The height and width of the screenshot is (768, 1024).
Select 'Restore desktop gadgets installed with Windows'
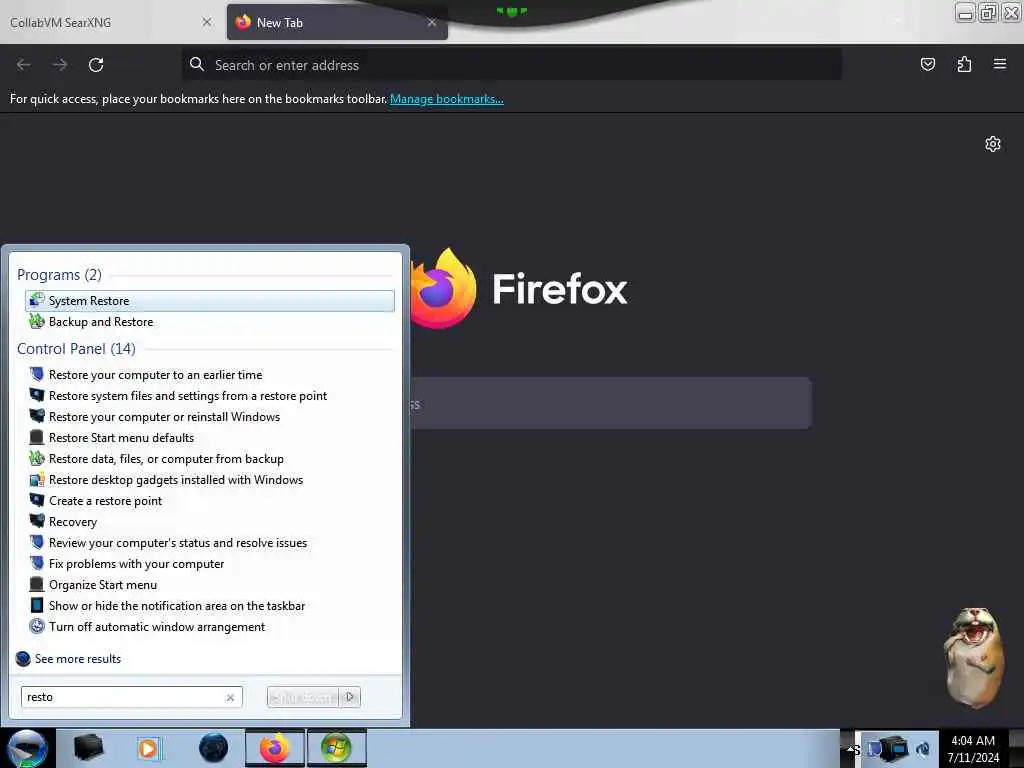pos(210,480)
